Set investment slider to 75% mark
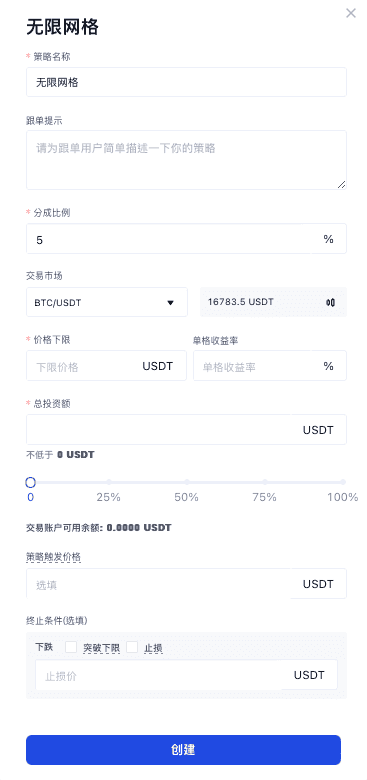This screenshot has width=367, height=780. [x=265, y=482]
